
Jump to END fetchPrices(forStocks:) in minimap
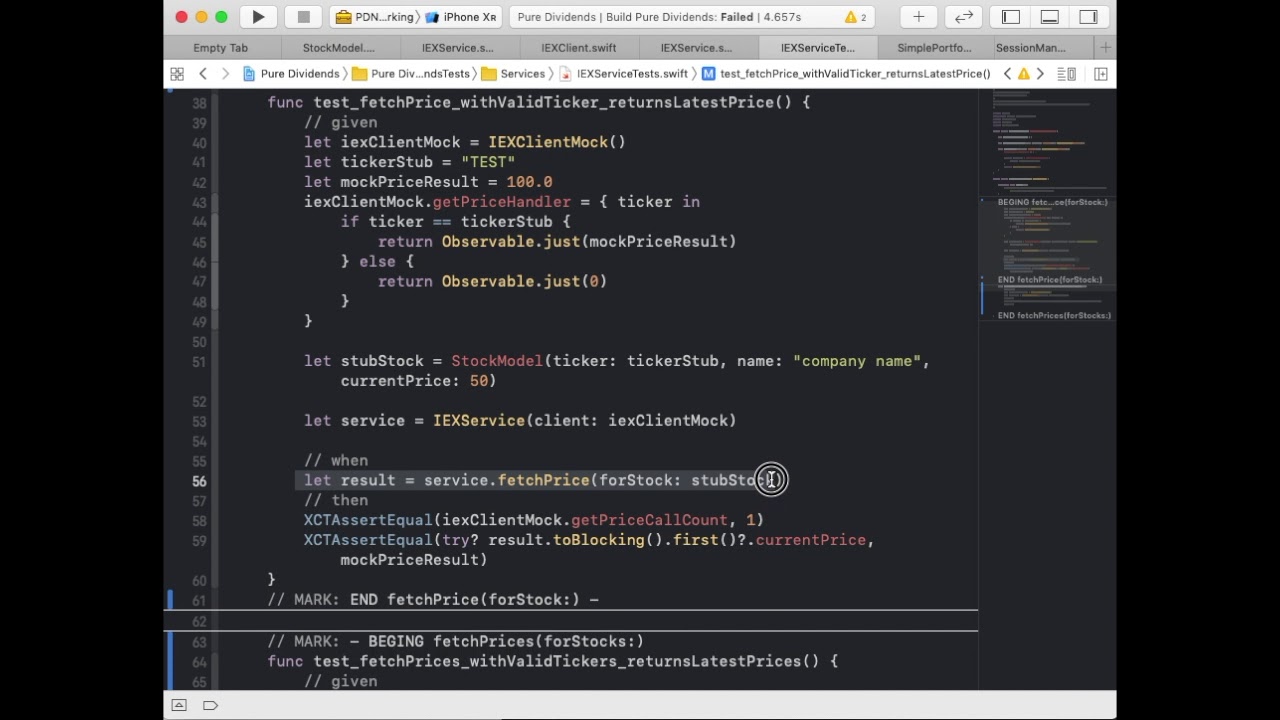tap(1054, 316)
